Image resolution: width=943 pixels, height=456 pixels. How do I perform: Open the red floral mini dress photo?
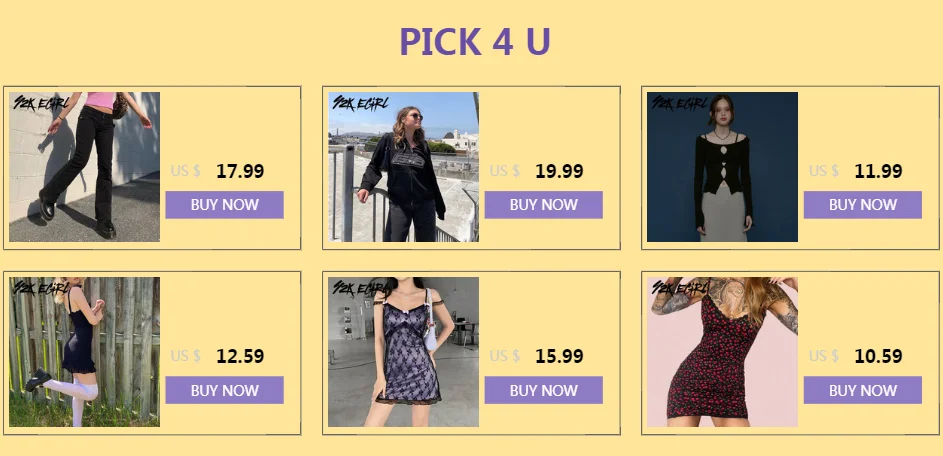(x=722, y=352)
